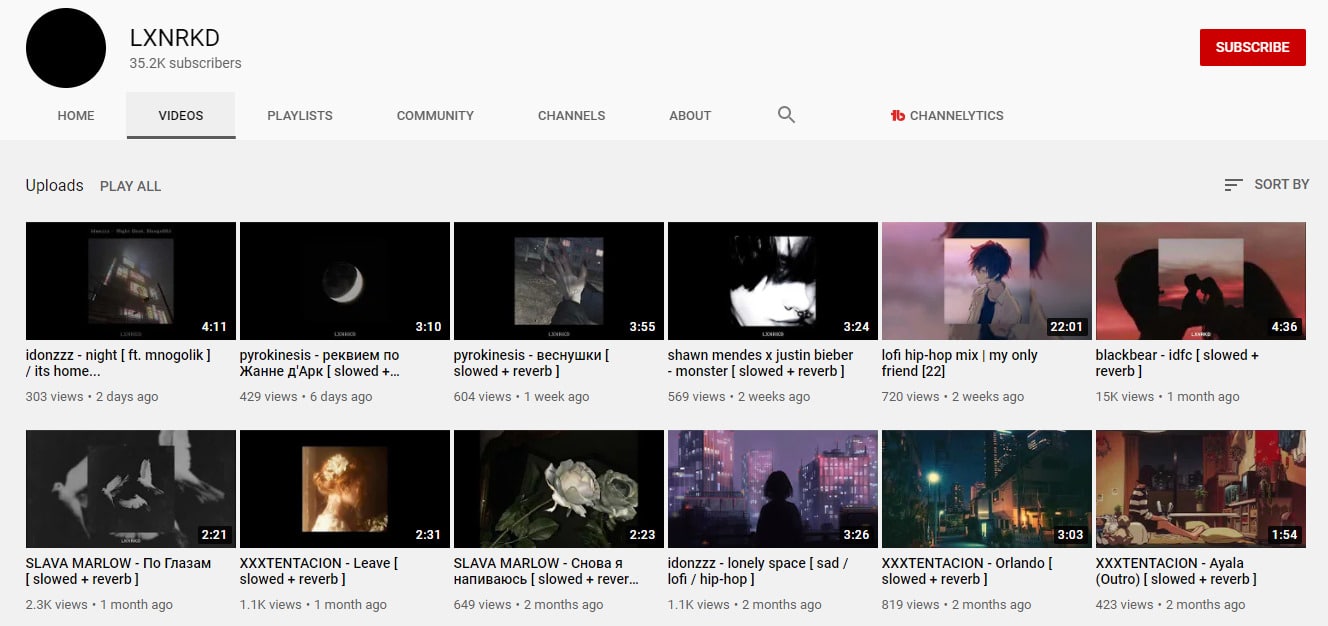1328x626 pixels.
Task: Switch to the About tab
Action: [690, 115]
